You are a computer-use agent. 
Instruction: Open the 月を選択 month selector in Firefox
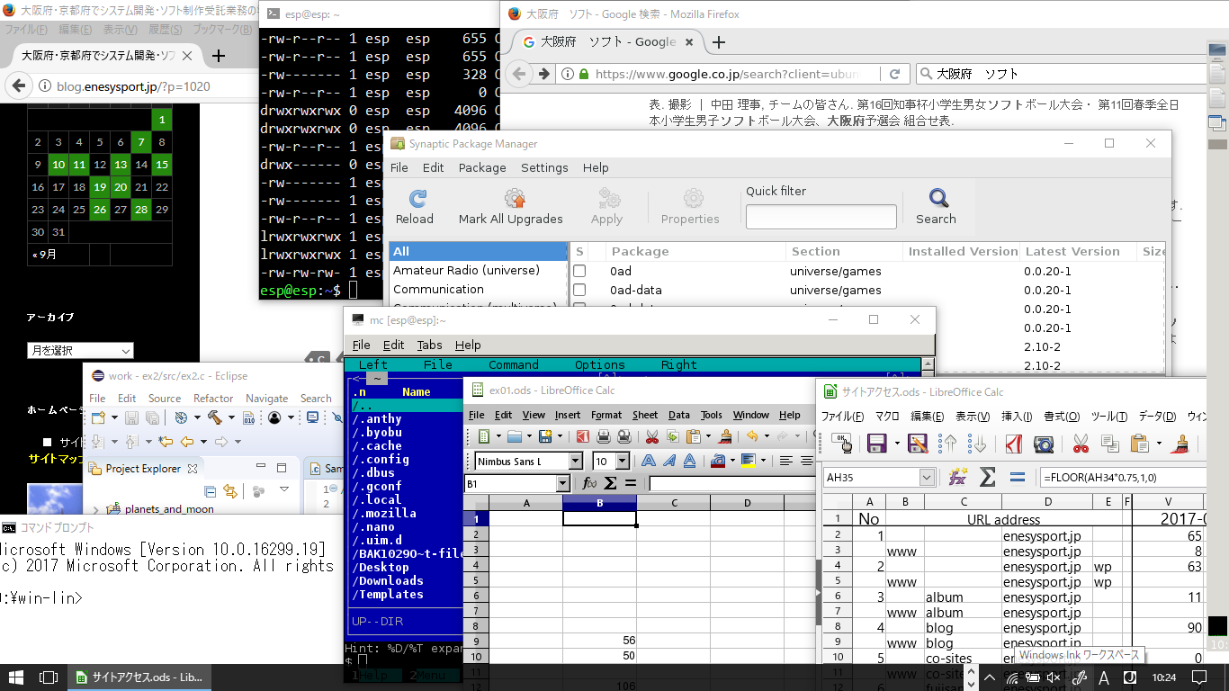click(80, 350)
